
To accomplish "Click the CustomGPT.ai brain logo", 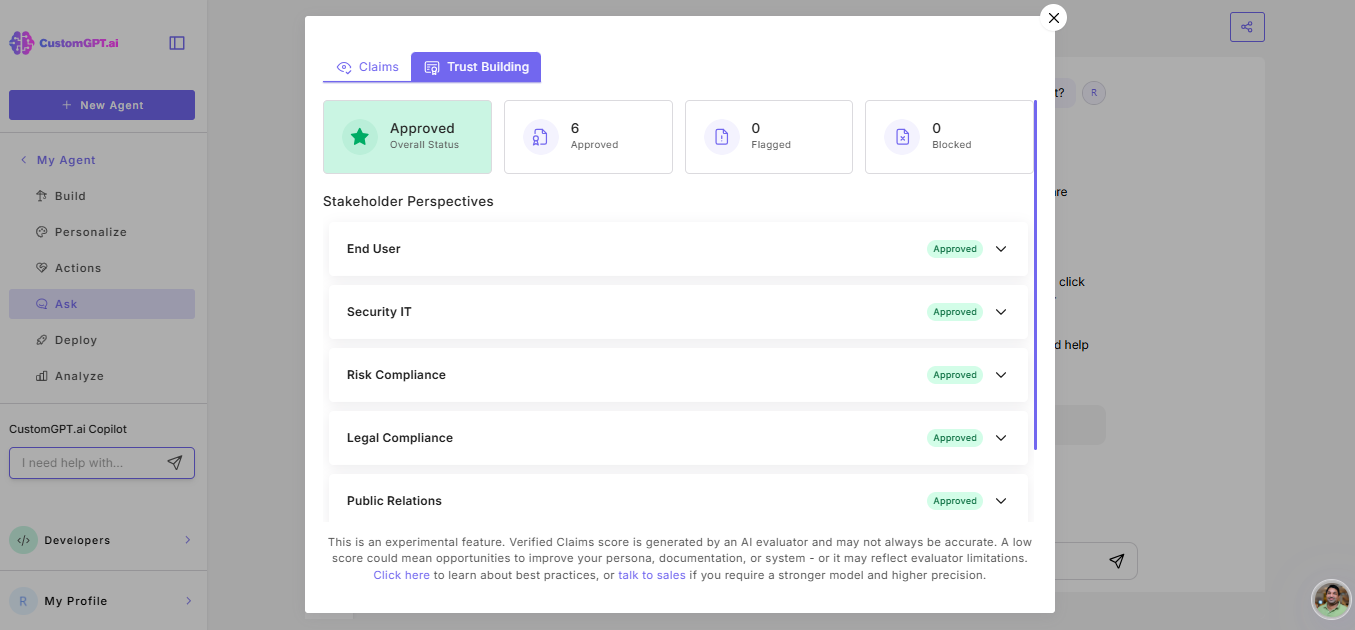I will click(20, 42).
